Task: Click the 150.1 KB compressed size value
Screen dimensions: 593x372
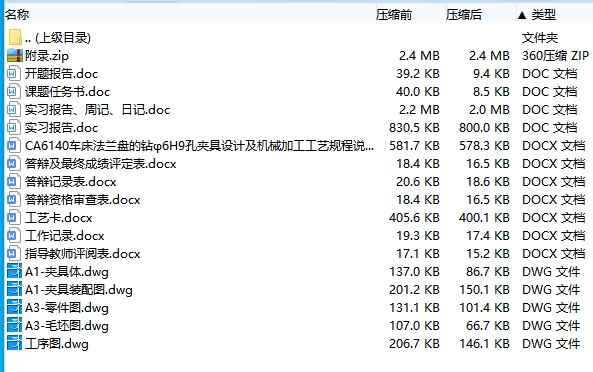Action: 484,290
